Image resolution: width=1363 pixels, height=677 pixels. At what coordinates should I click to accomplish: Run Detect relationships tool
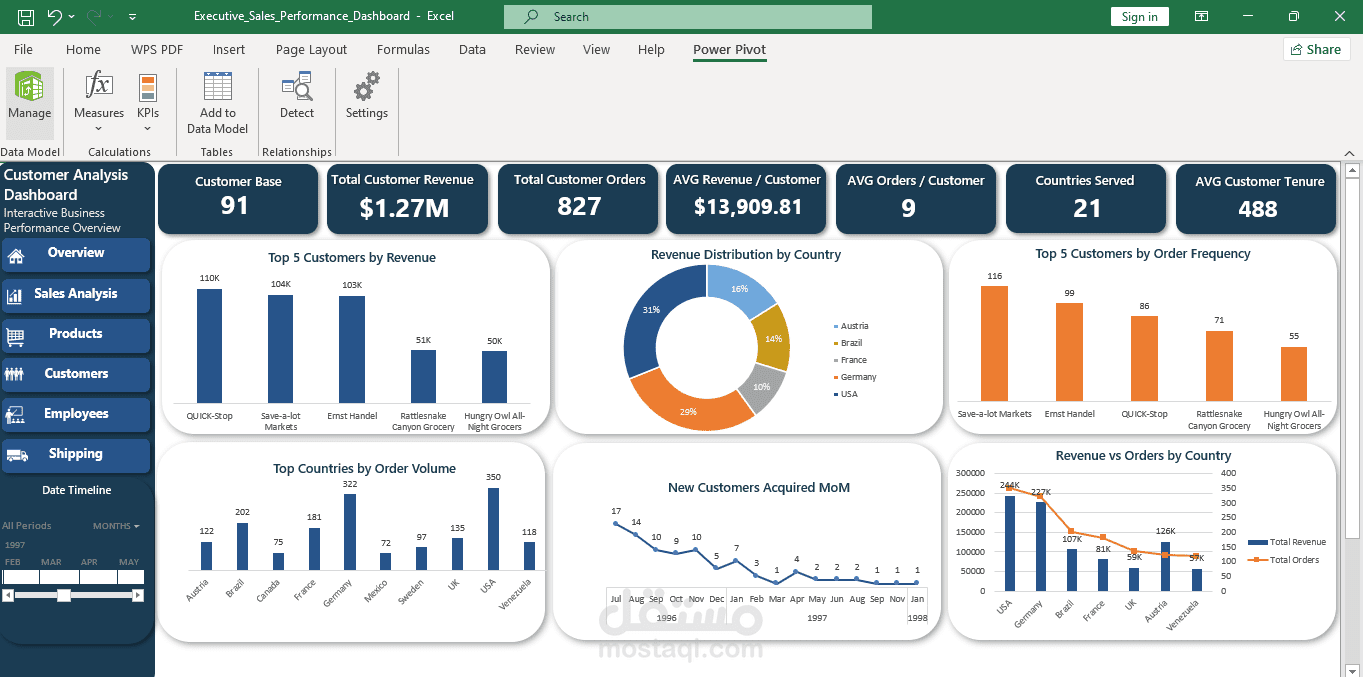click(296, 87)
